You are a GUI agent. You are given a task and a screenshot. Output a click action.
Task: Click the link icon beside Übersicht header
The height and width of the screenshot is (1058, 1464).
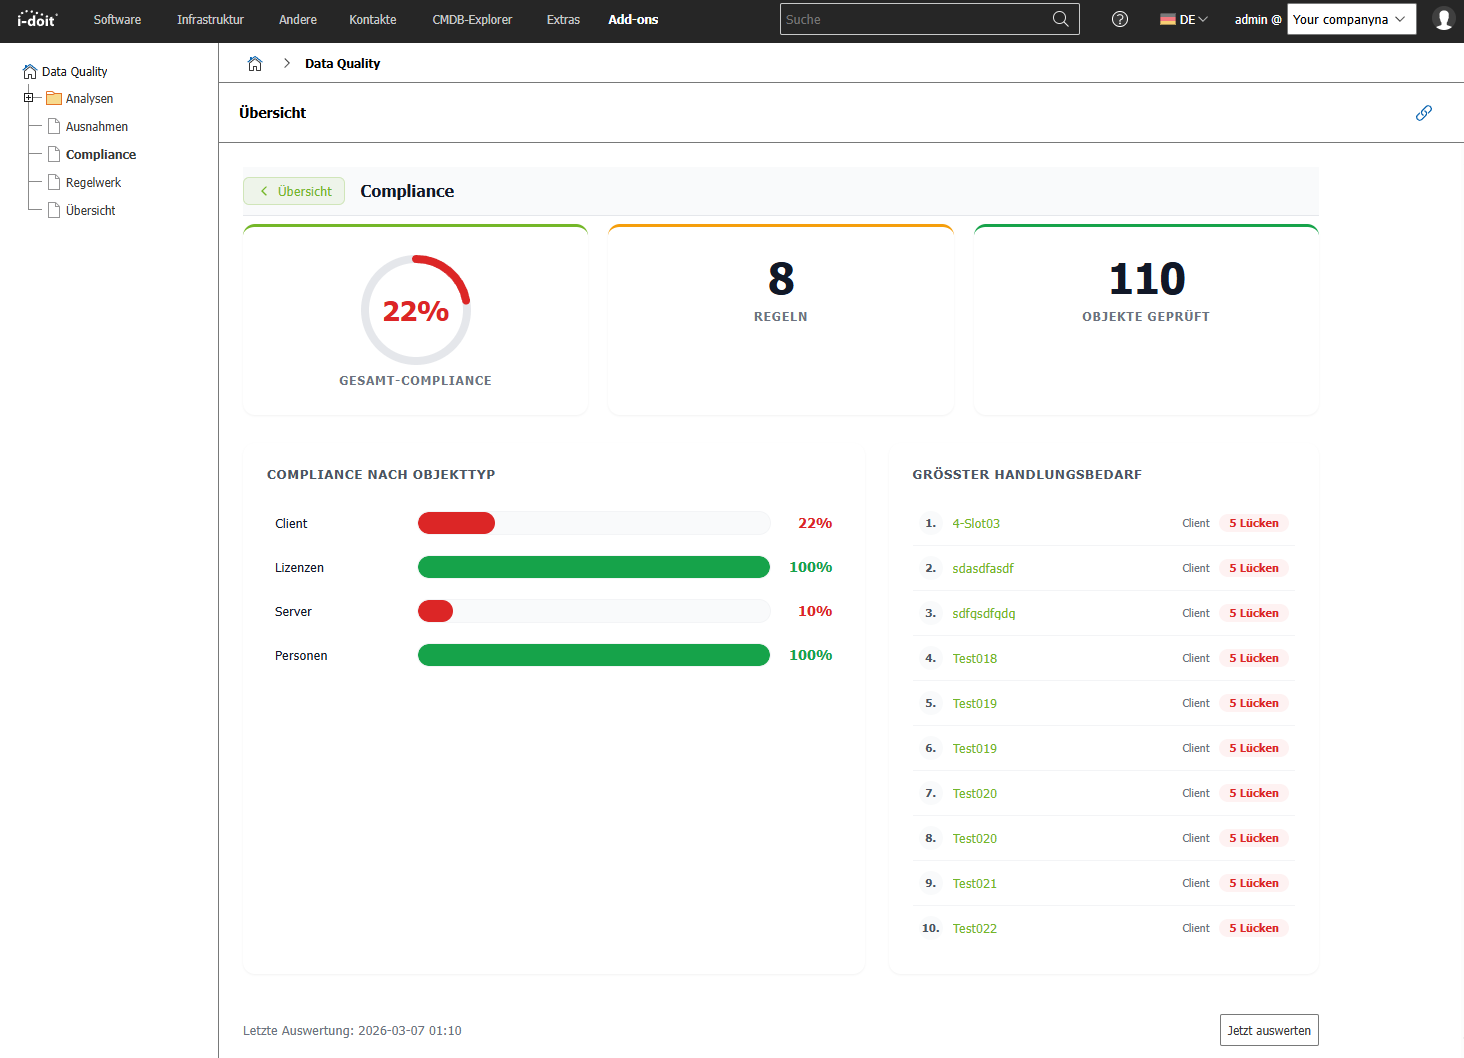[x=1424, y=113]
